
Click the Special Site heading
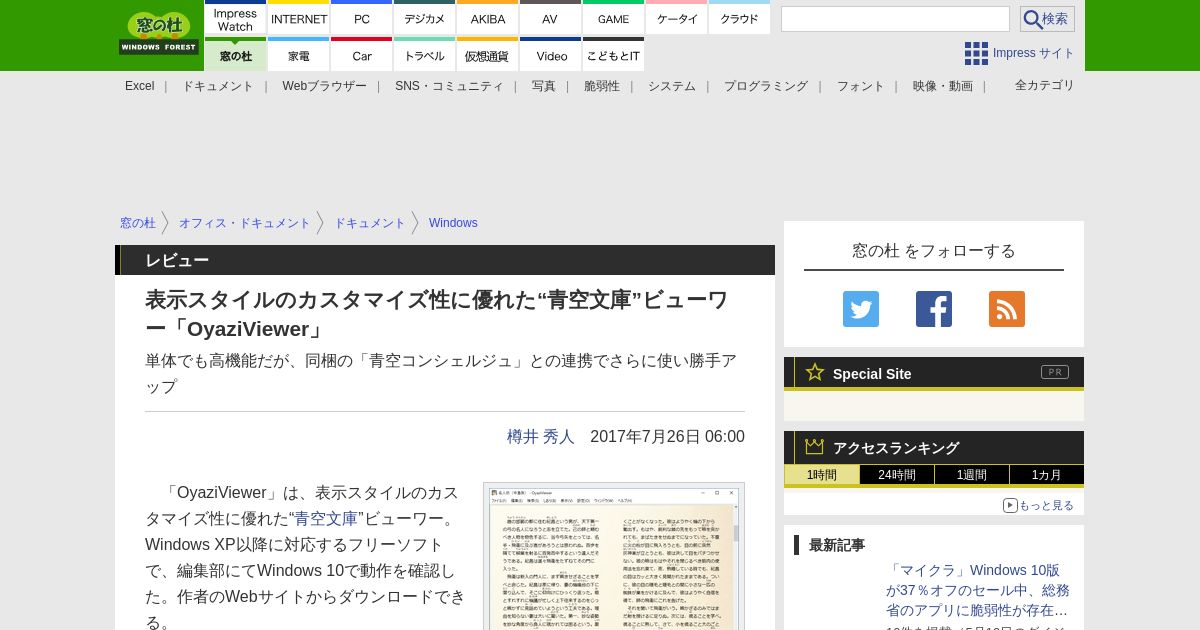coord(872,374)
